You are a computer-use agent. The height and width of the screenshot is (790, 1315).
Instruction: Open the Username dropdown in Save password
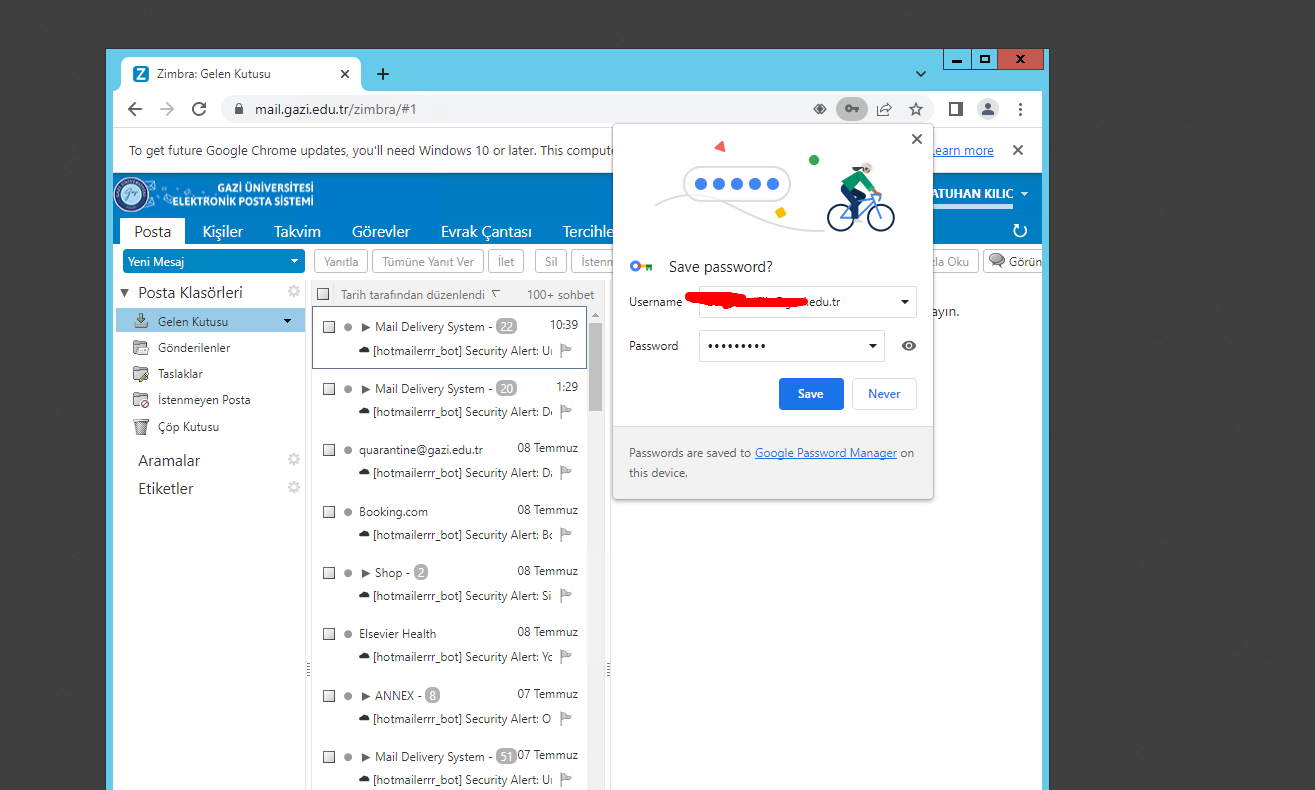coord(904,301)
